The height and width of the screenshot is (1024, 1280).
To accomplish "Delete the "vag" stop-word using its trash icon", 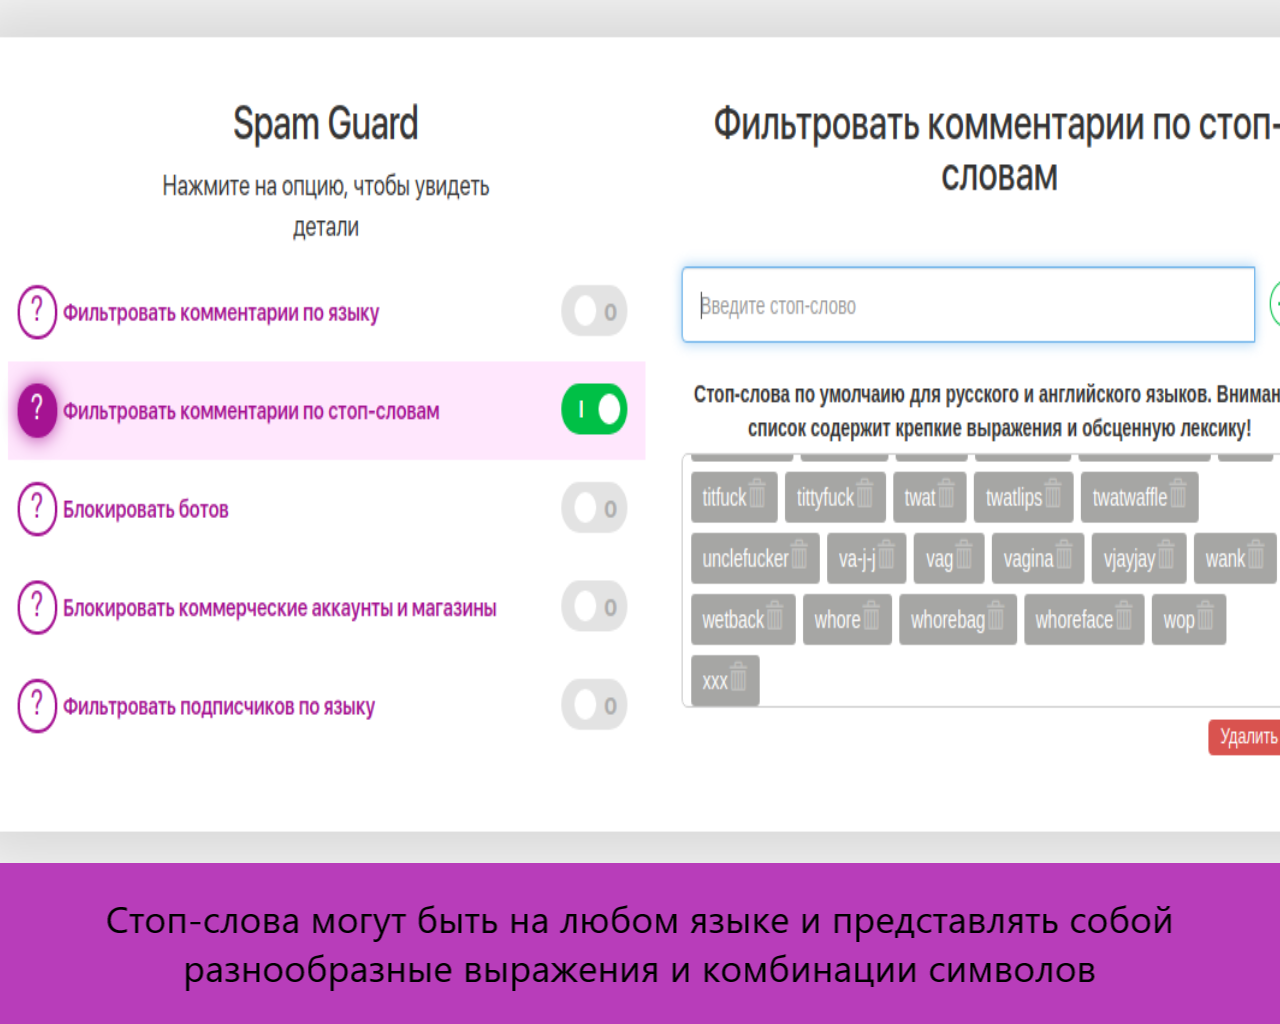I will [964, 556].
